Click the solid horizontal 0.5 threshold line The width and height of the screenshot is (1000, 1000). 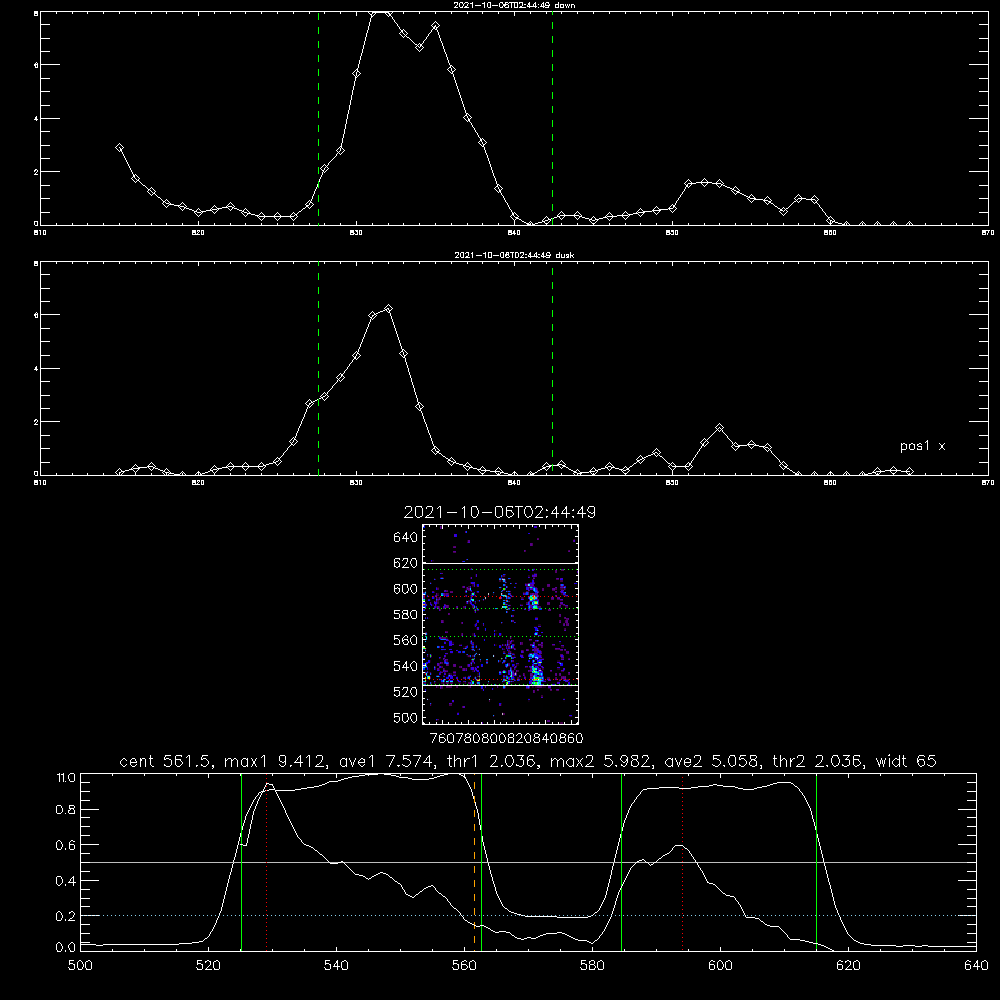tap(528, 862)
